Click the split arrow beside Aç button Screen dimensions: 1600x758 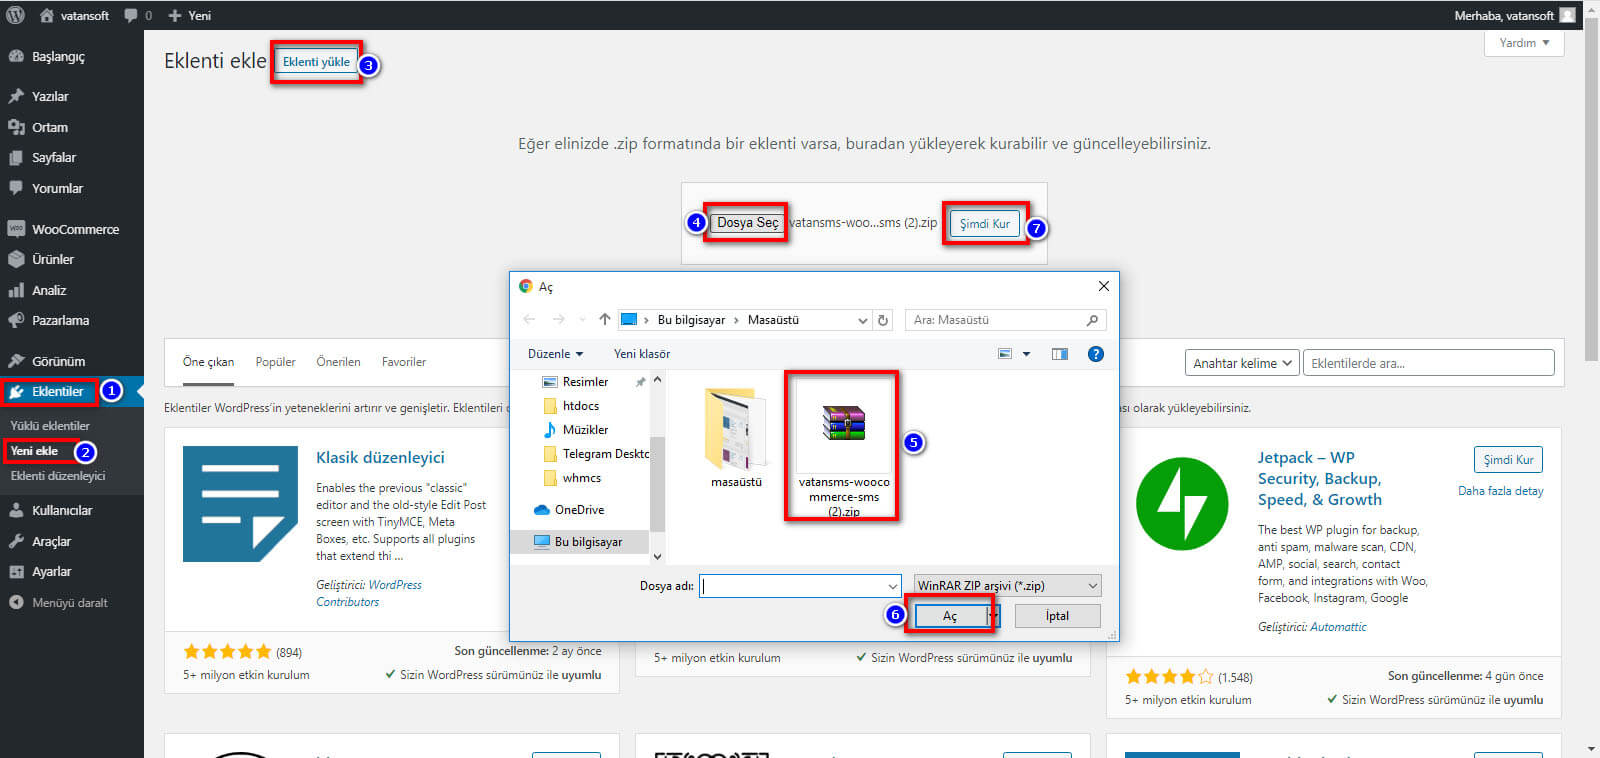pos(994,616)
